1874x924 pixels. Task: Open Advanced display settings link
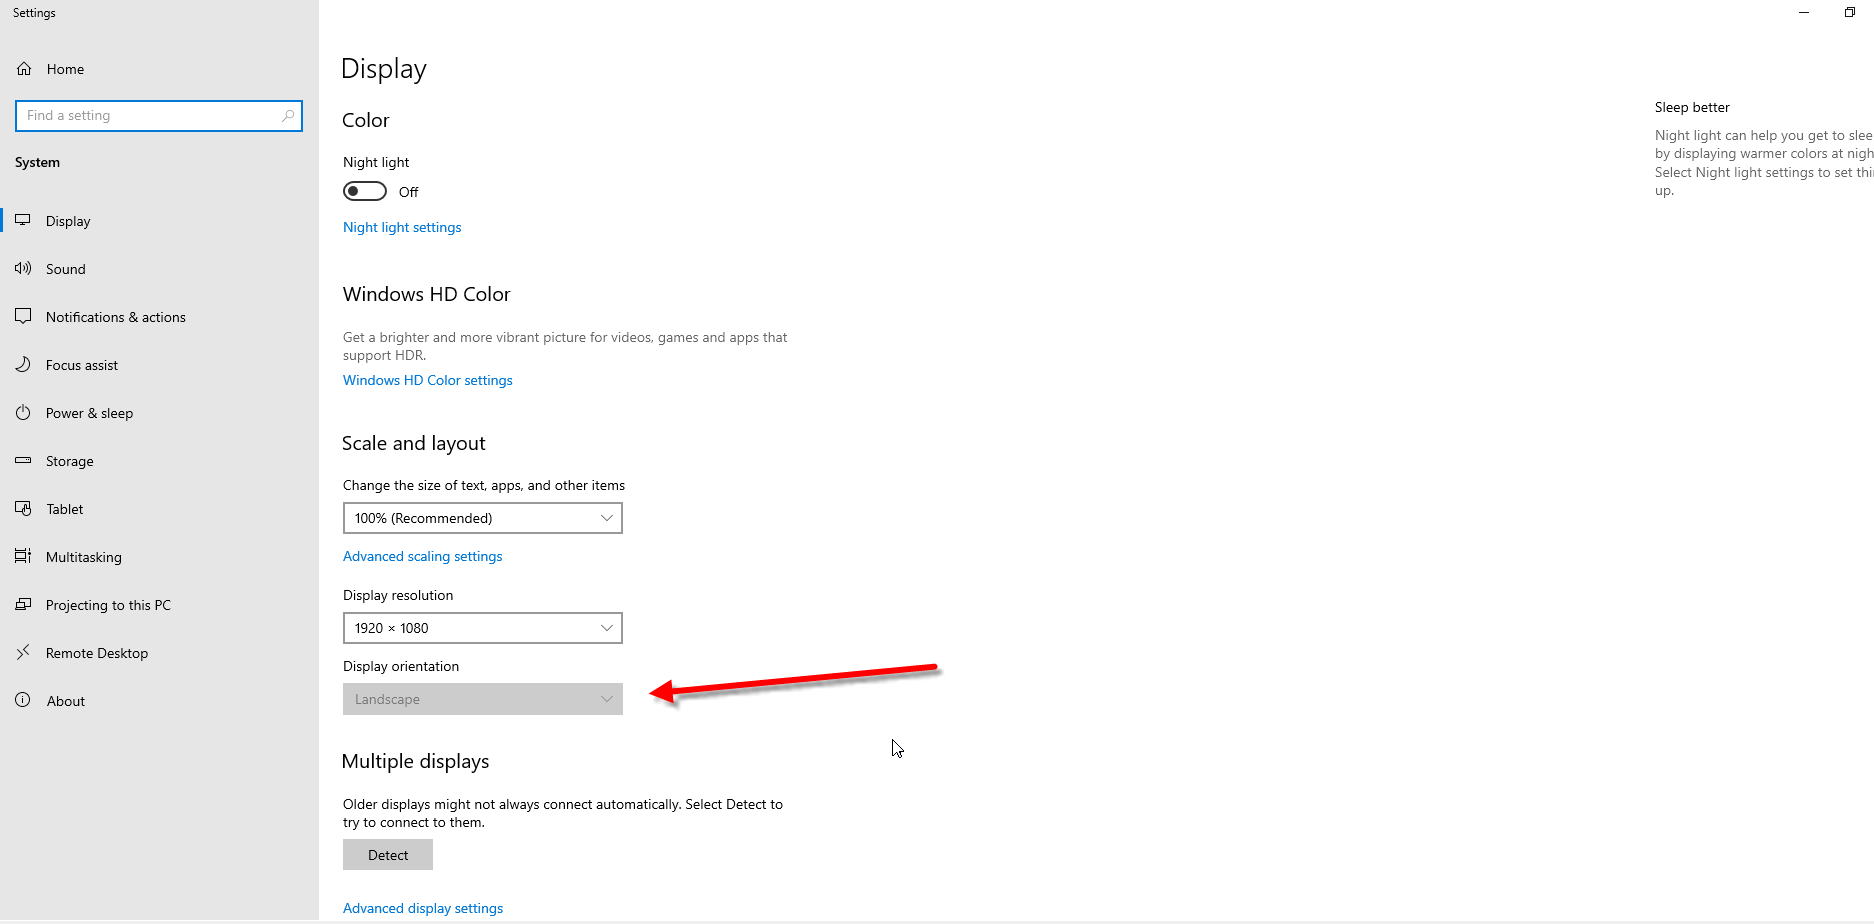(423, 908)
